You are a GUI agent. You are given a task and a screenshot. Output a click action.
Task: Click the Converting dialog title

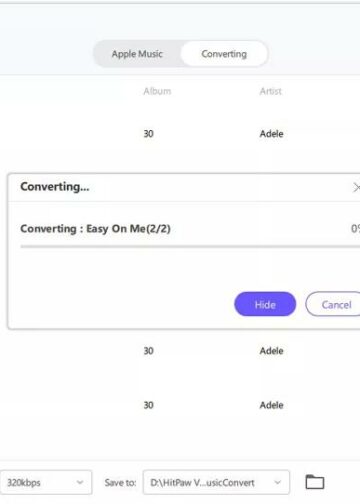pyautogui.click(x=55, y=187)
